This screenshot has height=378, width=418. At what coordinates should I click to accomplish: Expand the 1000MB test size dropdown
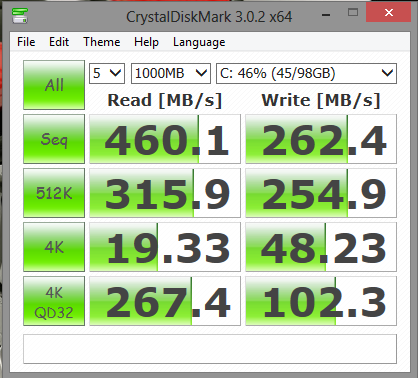[171, 73]
